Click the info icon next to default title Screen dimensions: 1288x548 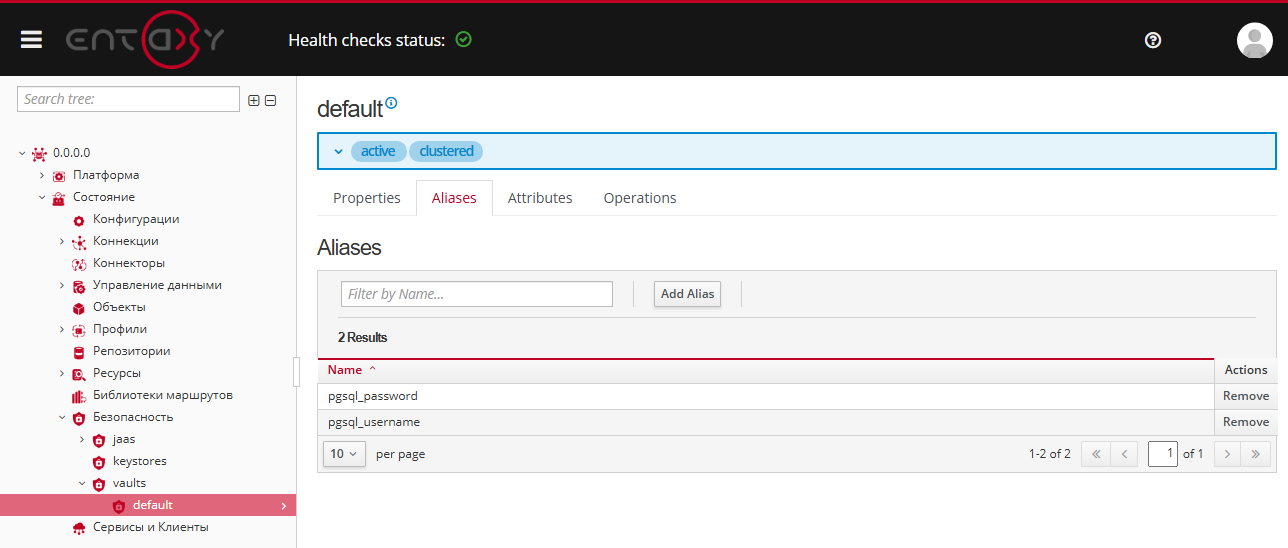click(x=392, y=103)
